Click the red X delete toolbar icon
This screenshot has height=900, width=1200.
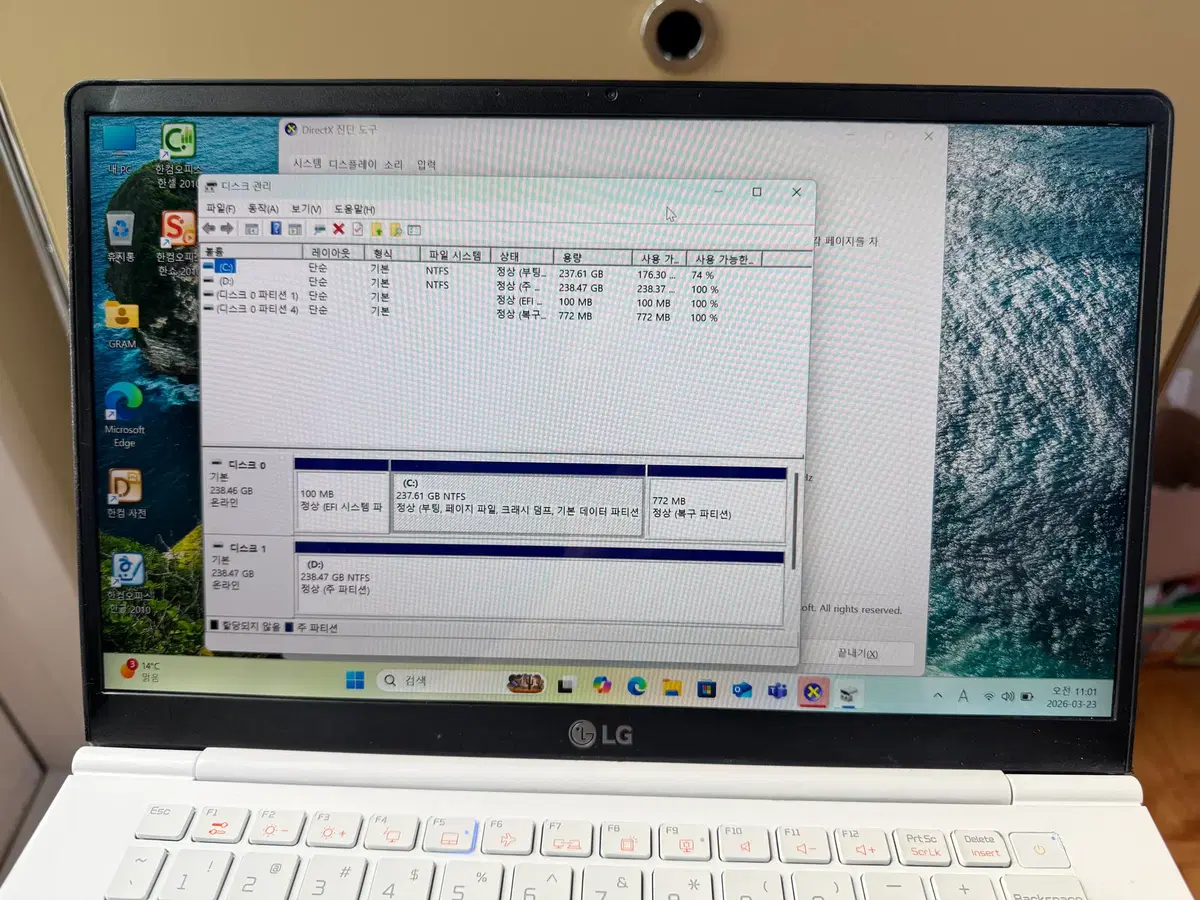click(x=339, y=229)
